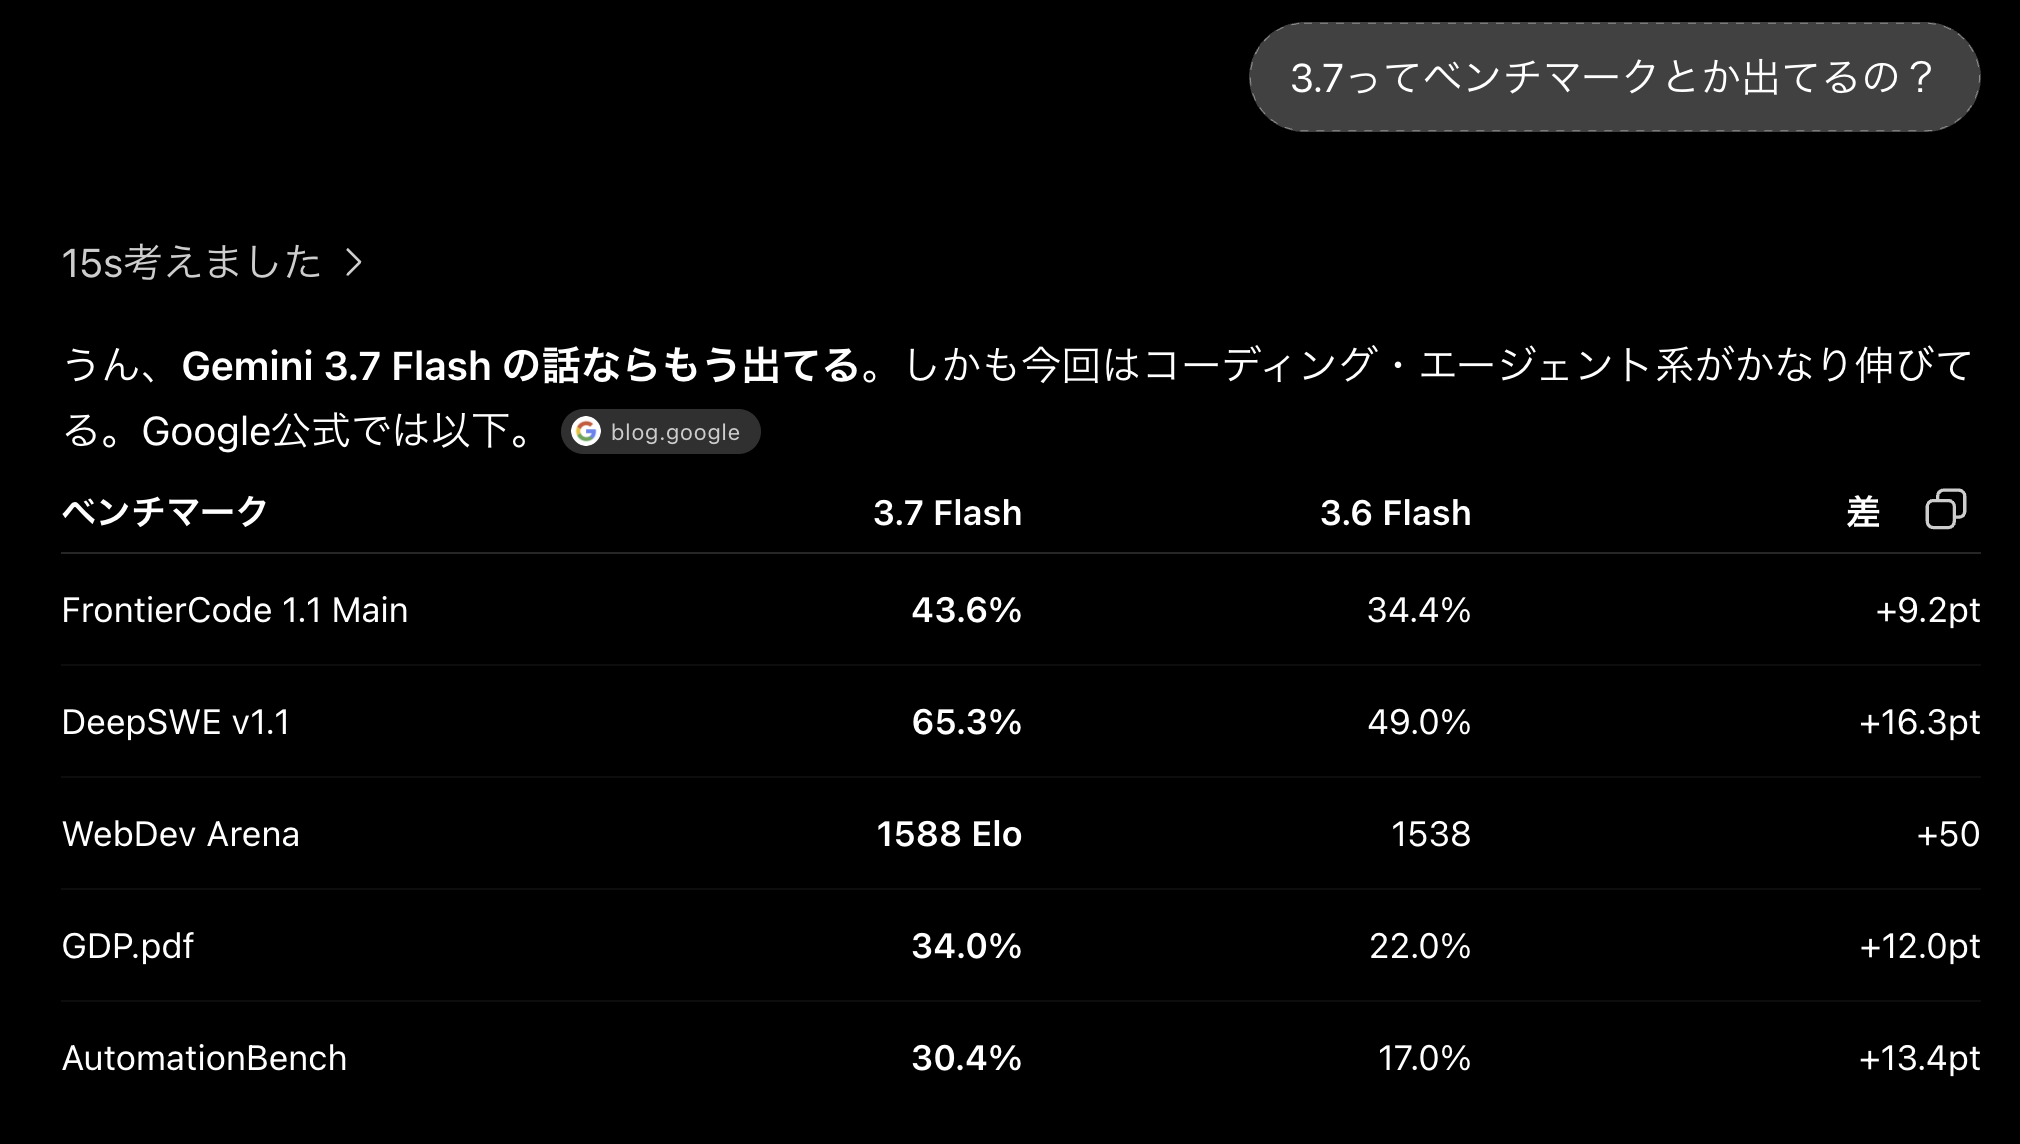Copy the benchmark table with copy icon
This screenshot has width=2020, height=1144.
(1945, 509)
